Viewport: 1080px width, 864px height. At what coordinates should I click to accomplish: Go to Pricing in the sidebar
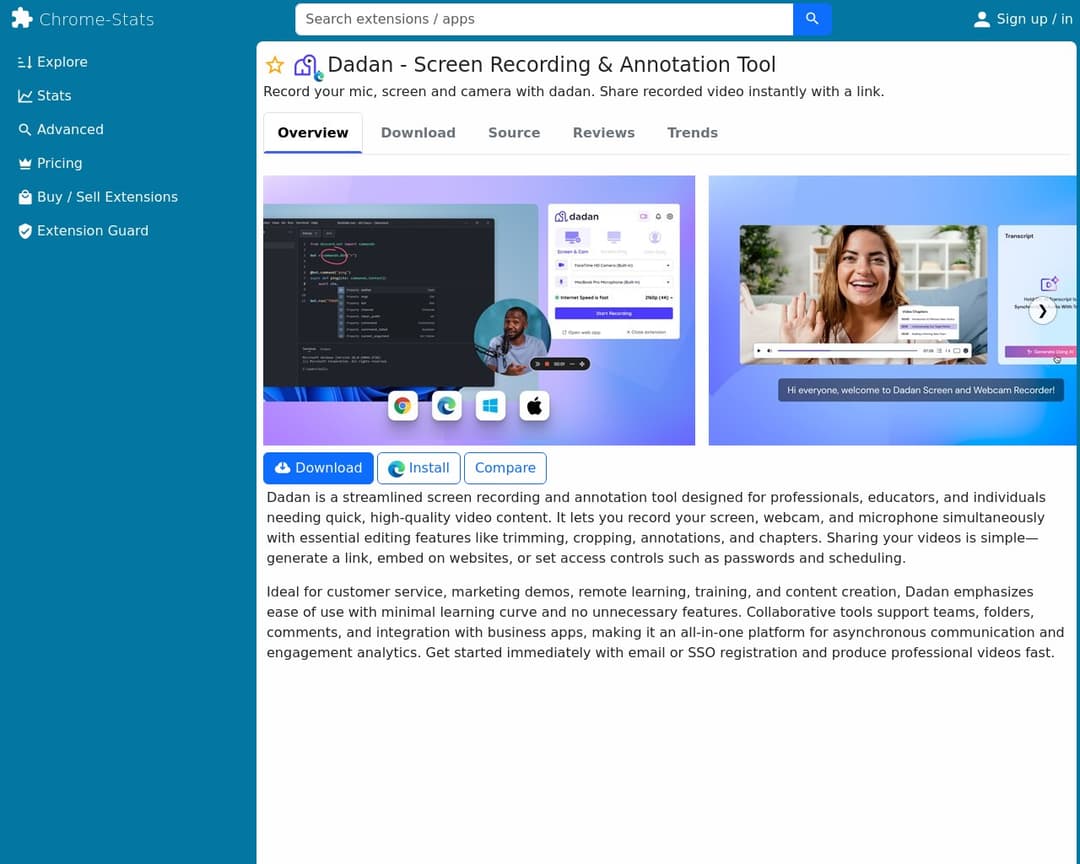pos(50,163)
